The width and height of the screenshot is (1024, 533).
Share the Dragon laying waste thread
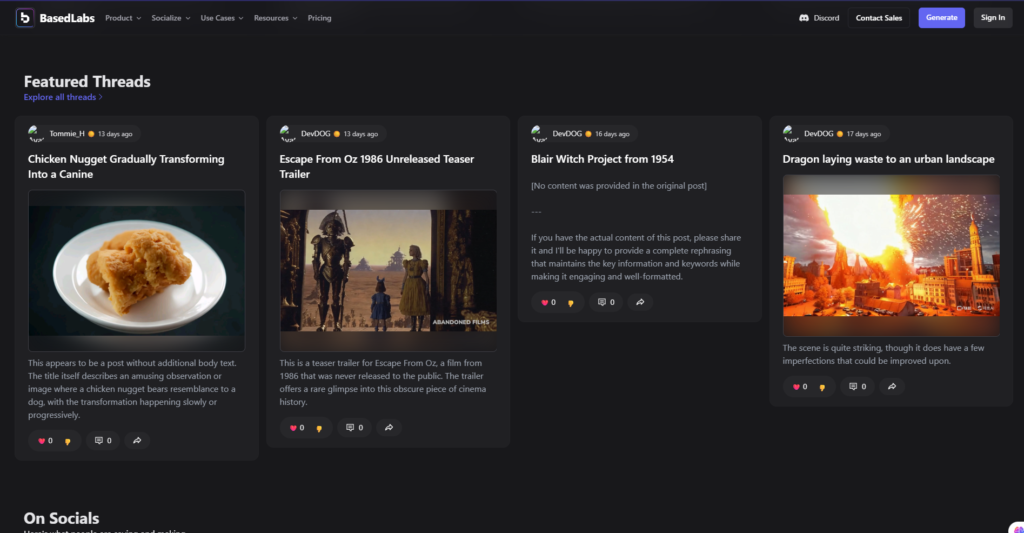tap(891, 387)
